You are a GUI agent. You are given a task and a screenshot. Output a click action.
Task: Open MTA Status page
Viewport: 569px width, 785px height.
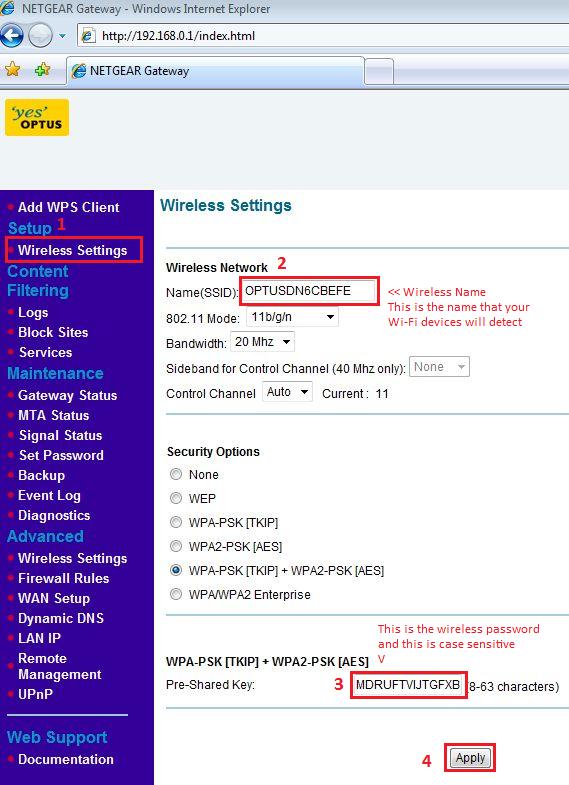click(x=54, y=416)
